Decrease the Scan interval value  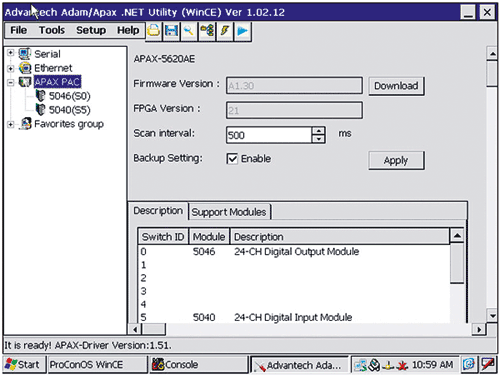pyautogui.click(x=319, y=139)
